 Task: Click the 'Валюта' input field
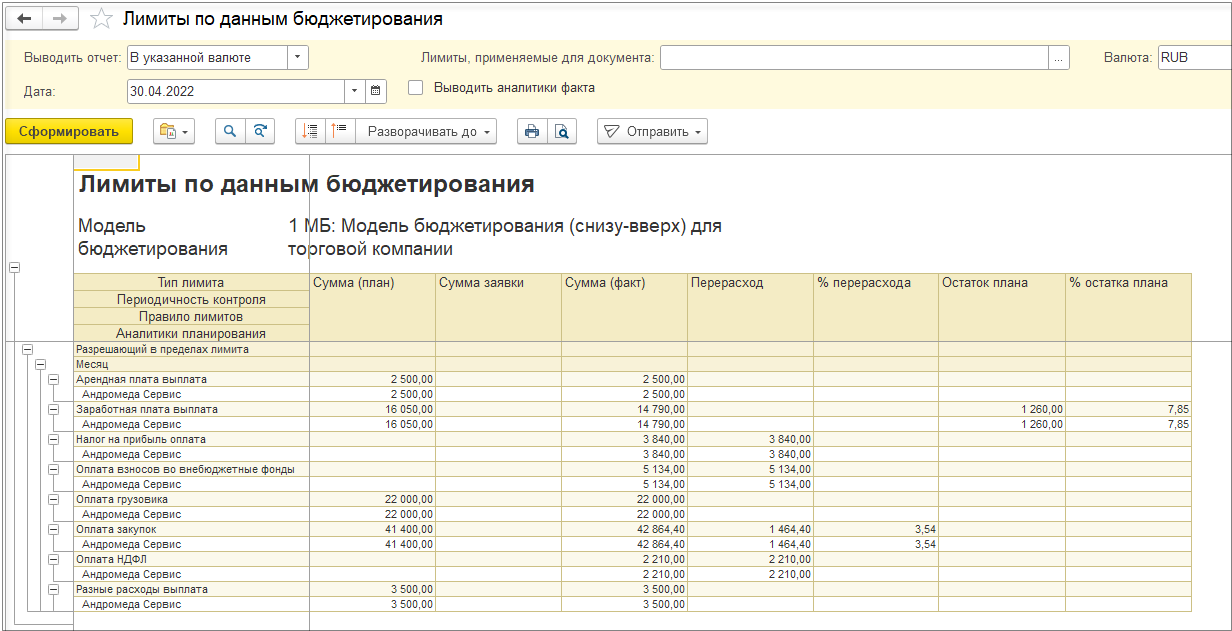coord(1194,58)
